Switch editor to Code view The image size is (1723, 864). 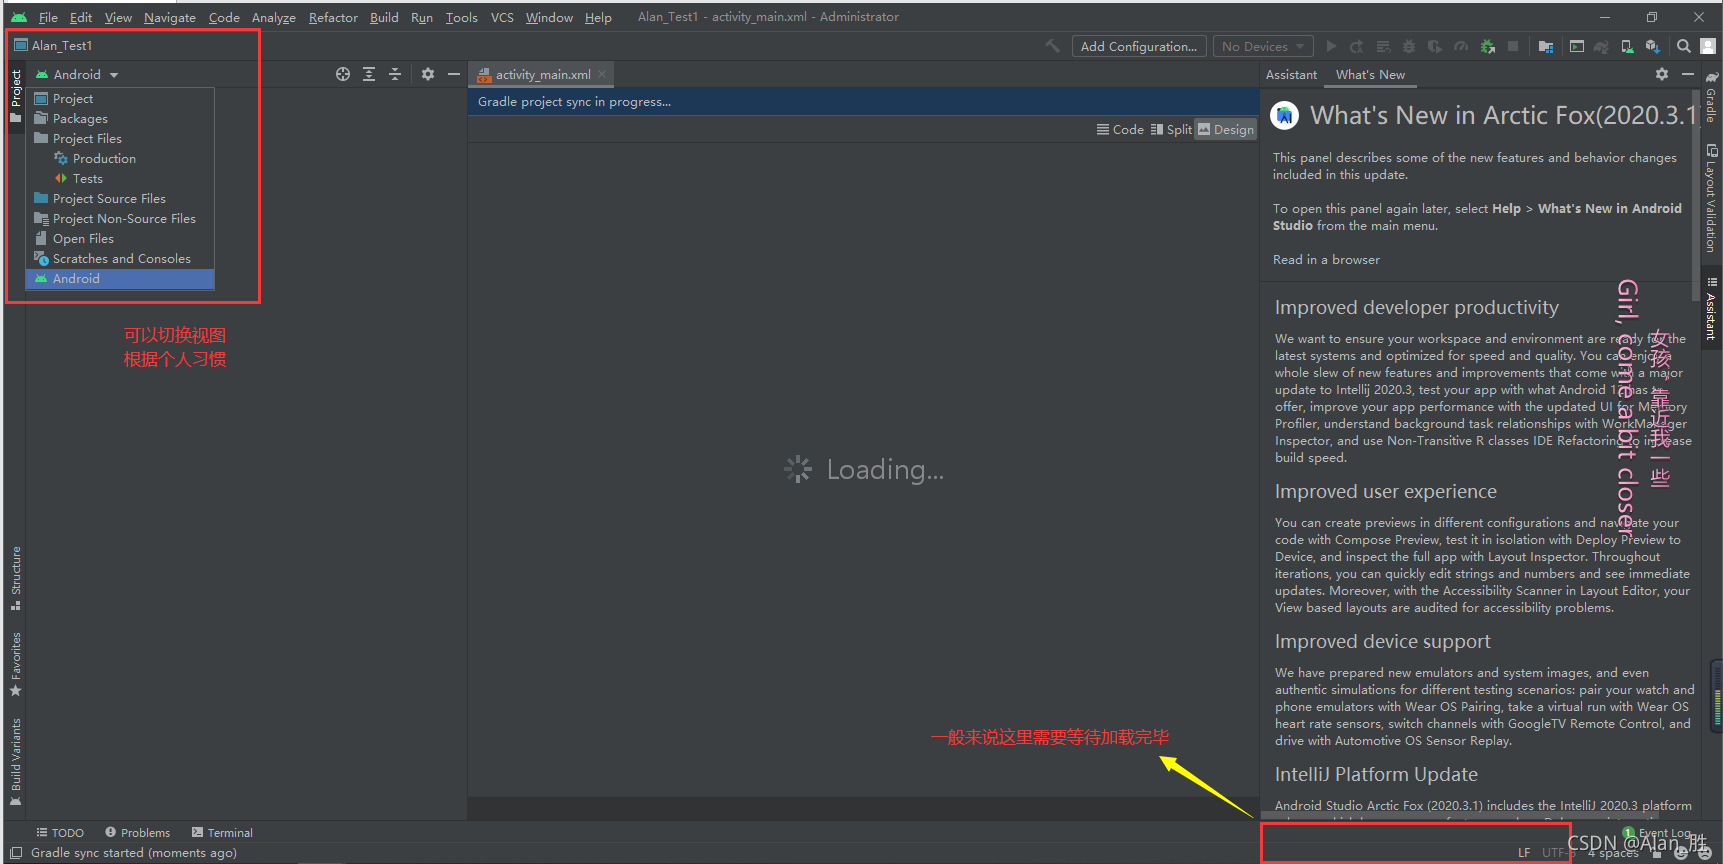1120,130
